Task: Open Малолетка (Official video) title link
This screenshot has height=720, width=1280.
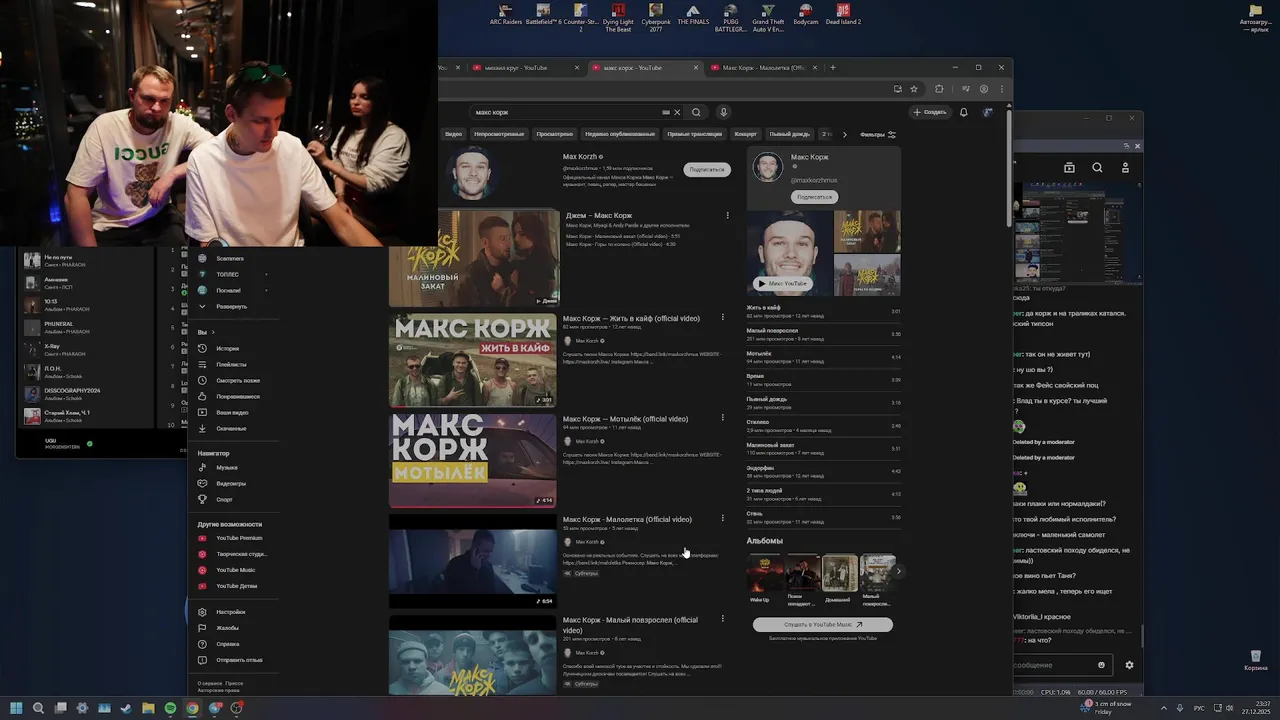Action: coord(627,519)
